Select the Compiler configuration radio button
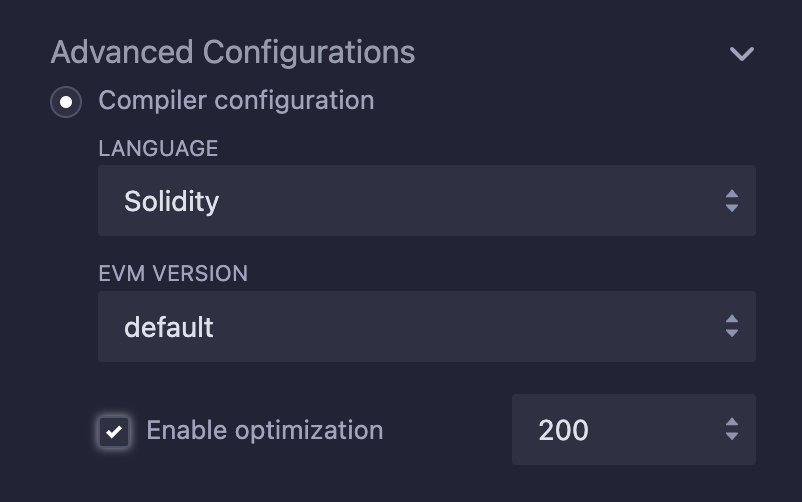802x502 pixels. 66,101
